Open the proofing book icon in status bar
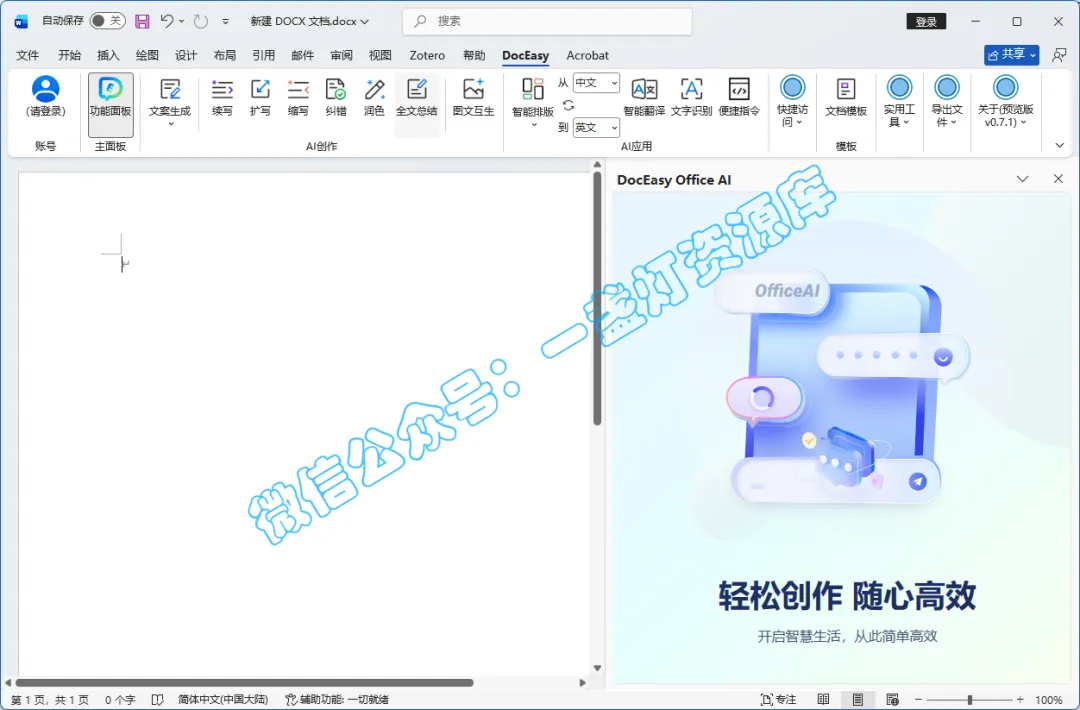 (157, 700)
